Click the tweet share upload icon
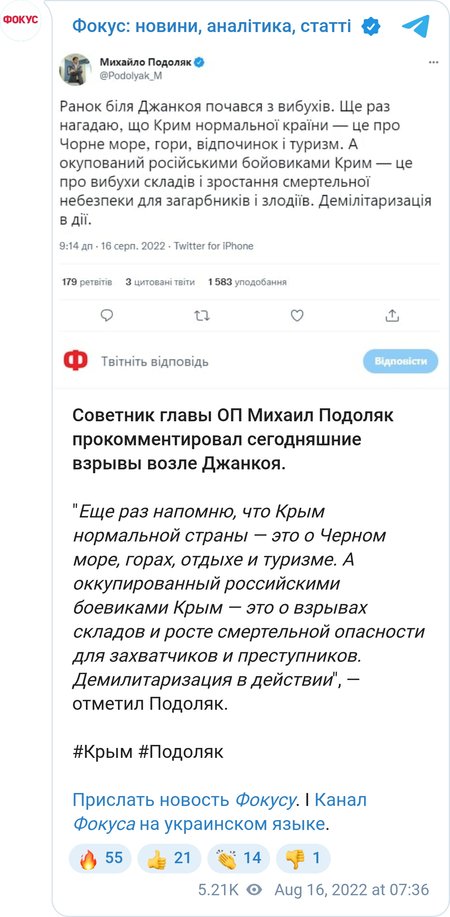 (392, 316)
